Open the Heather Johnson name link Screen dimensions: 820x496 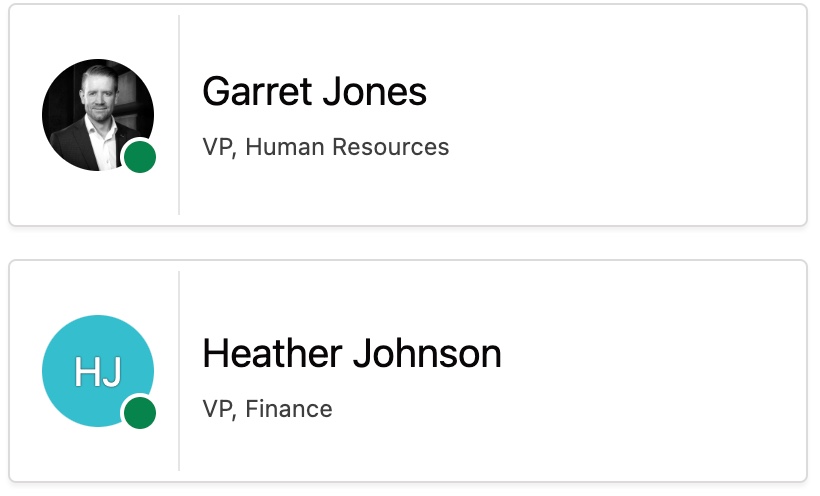click(x=351, y=354)
